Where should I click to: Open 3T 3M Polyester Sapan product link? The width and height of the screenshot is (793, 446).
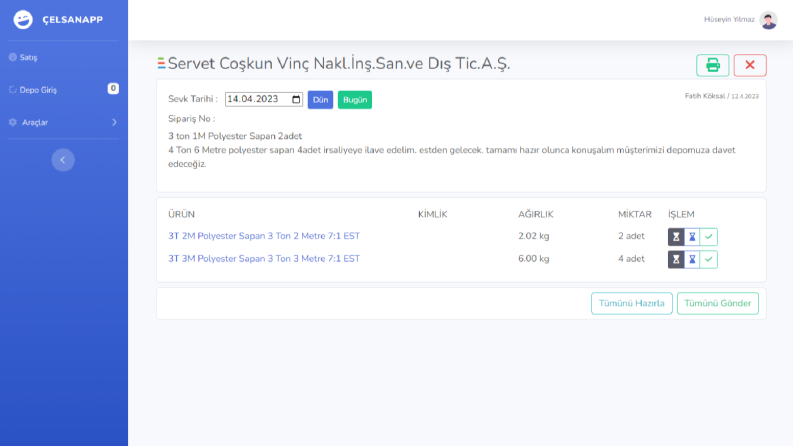coord(264,259)
